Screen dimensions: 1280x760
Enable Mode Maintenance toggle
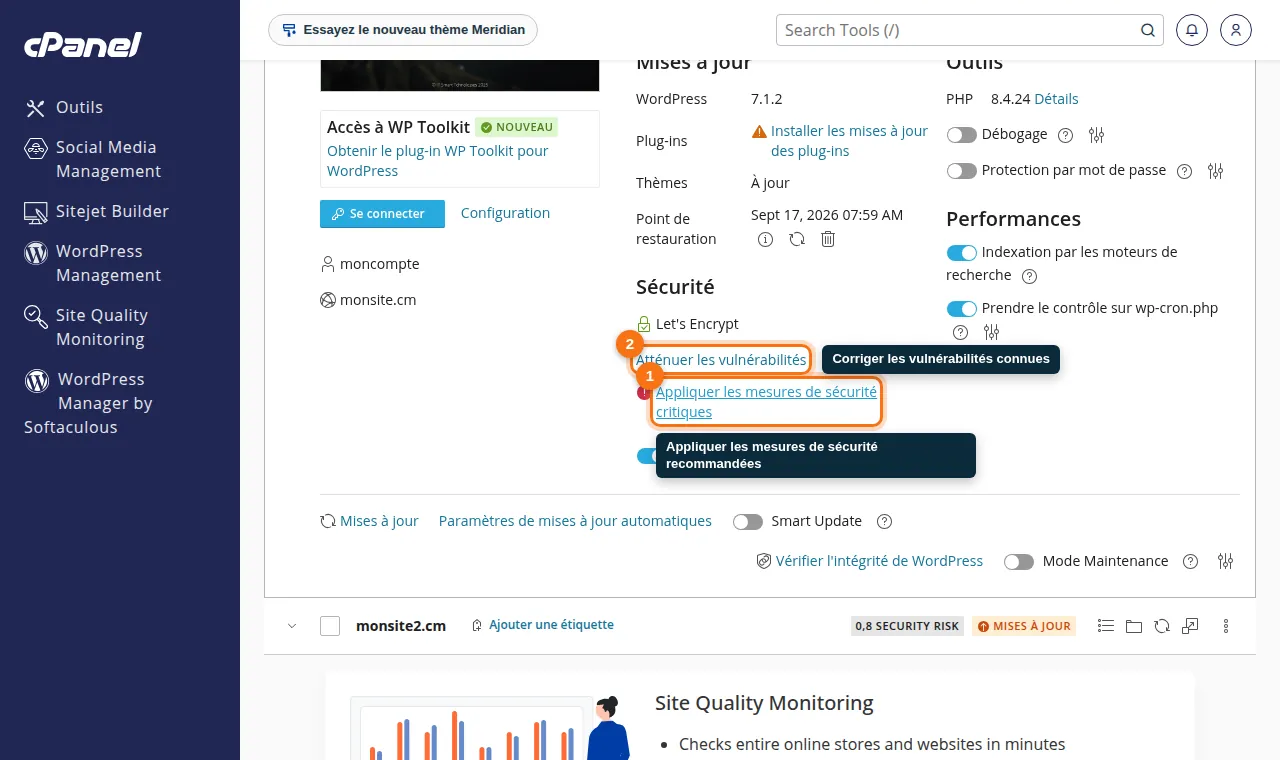tap(1019, 561)
